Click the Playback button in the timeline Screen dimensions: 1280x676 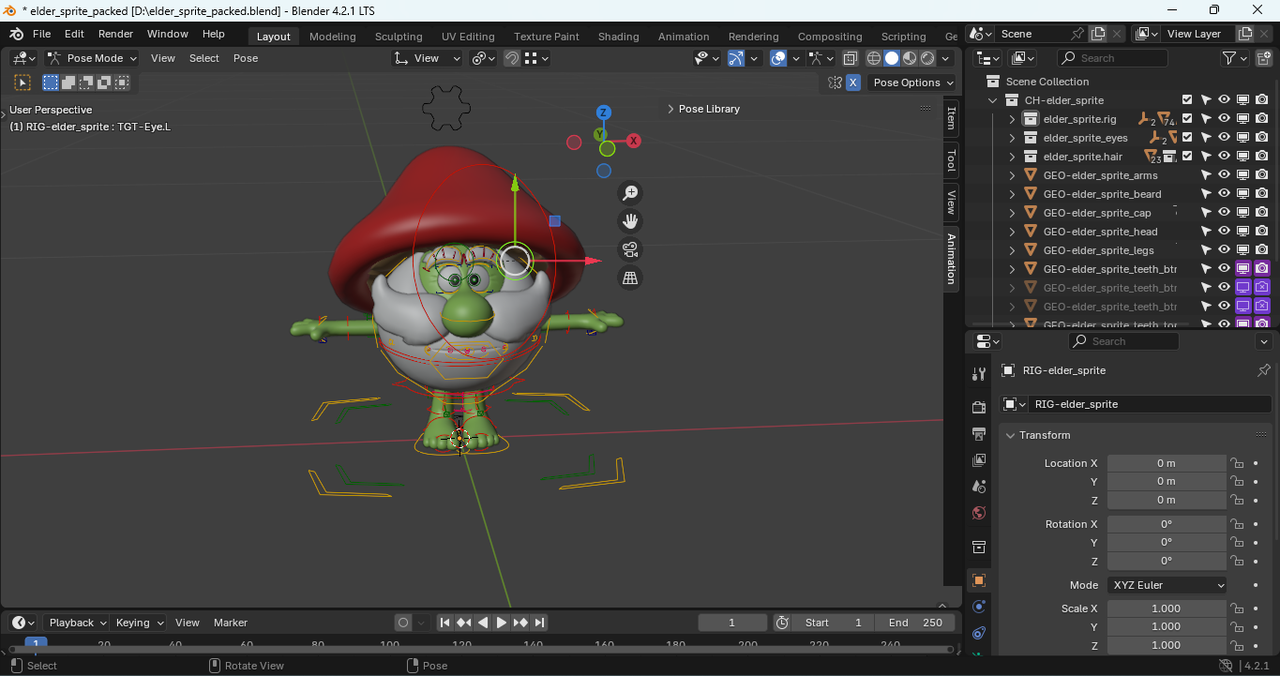[x=78, y=622]
